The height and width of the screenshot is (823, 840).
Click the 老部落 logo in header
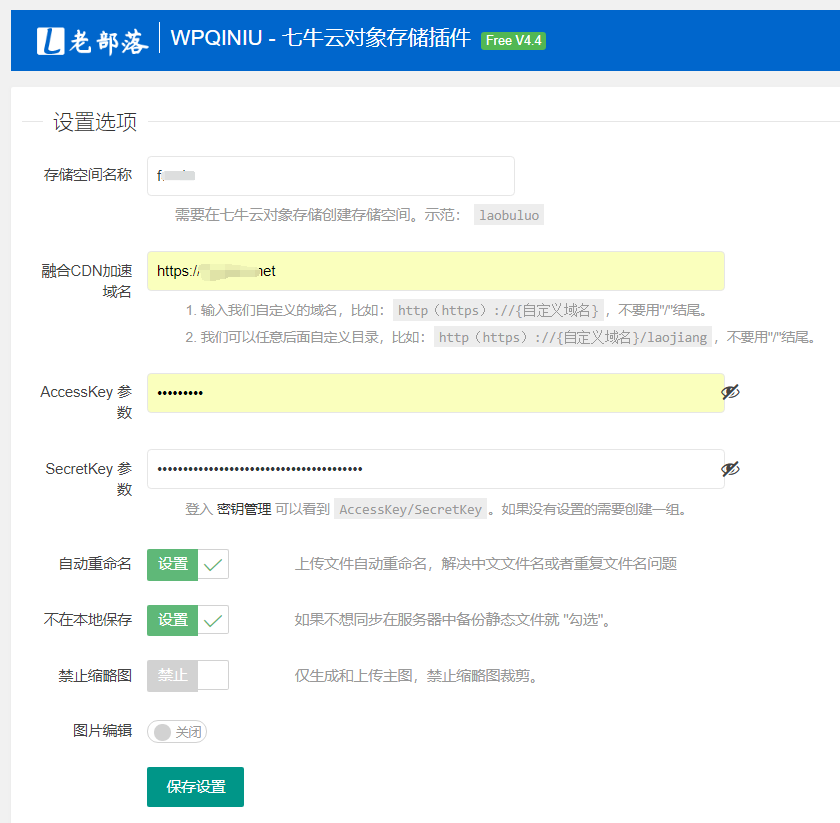92,41
